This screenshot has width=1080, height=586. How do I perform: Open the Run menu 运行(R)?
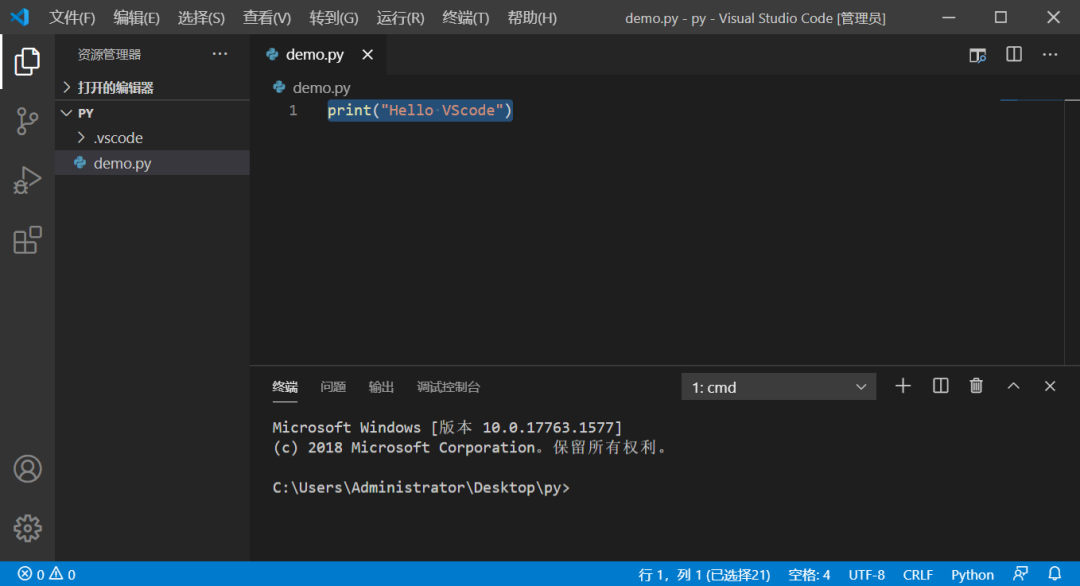coord(400,18)
